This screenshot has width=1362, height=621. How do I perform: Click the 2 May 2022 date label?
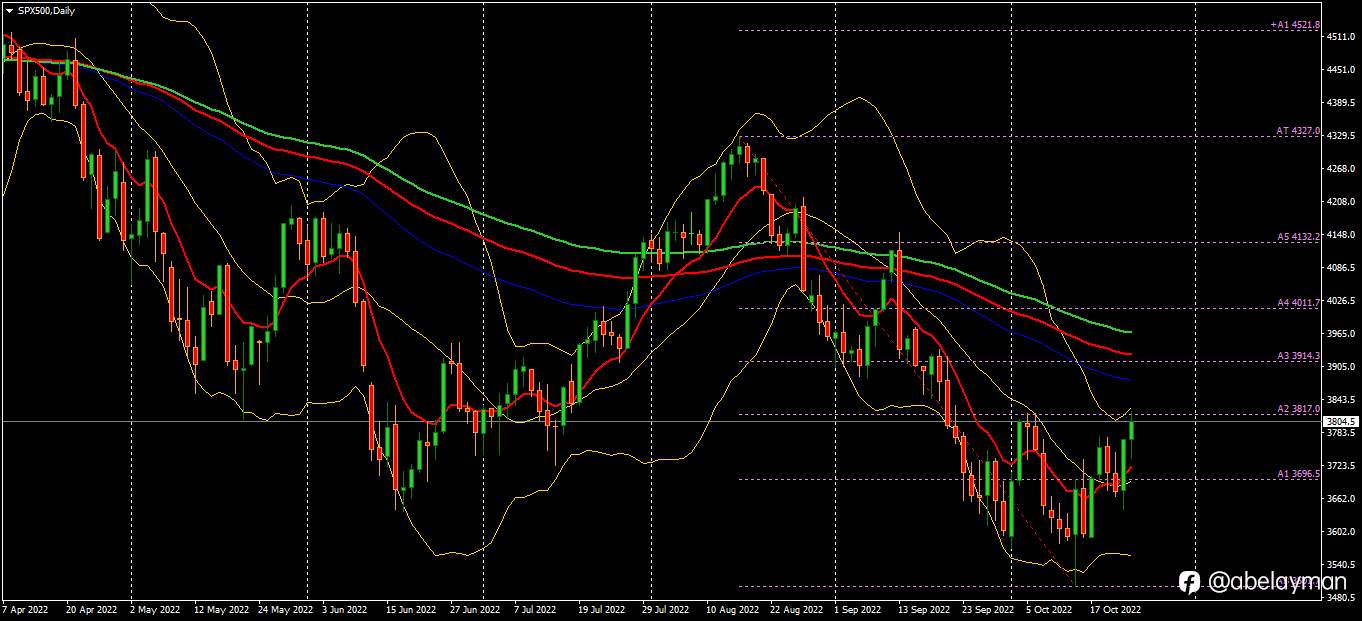click(155, 608)
